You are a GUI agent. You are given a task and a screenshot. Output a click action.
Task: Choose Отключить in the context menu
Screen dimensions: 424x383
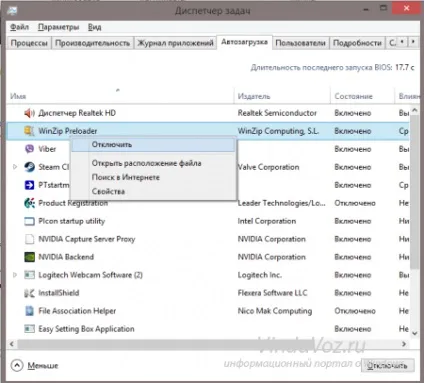(x=153, y=145)
